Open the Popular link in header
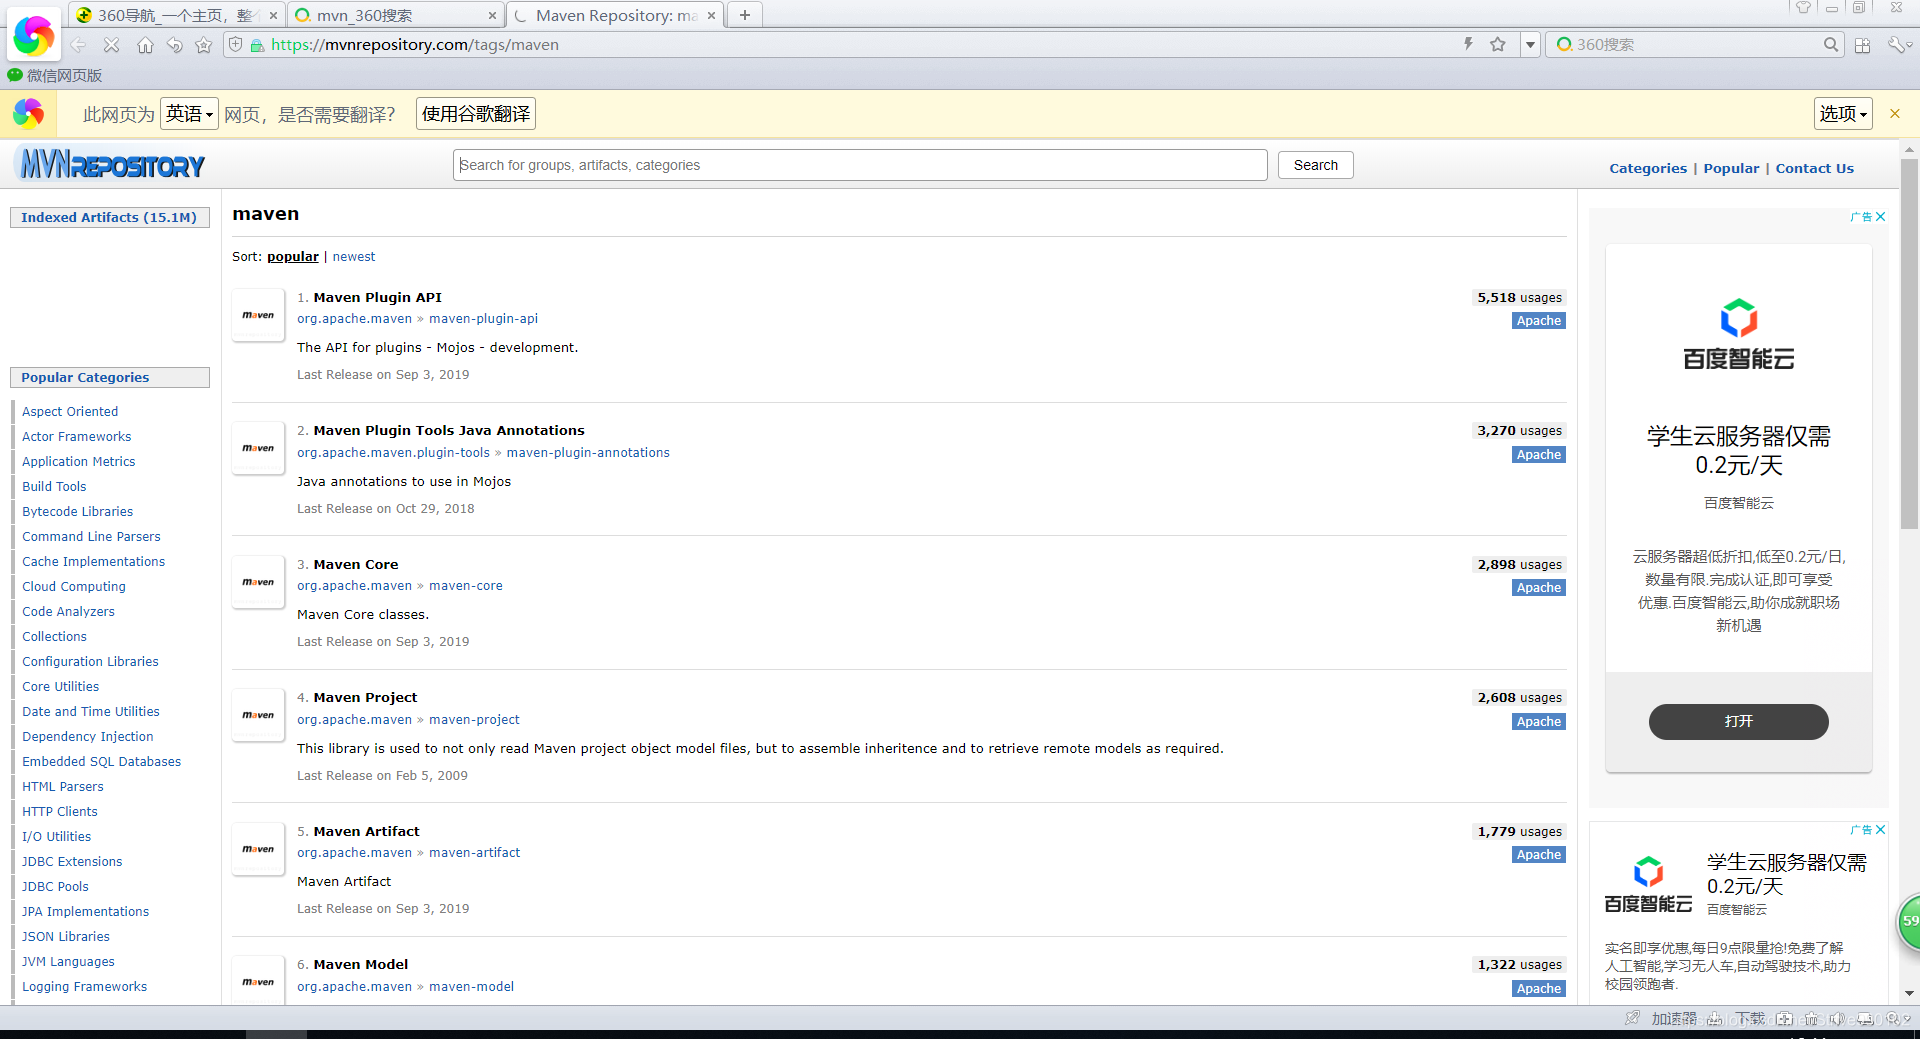The height and width of the screenshot is (1039, 1920). pyautogui.click(x=1731, y=168)
